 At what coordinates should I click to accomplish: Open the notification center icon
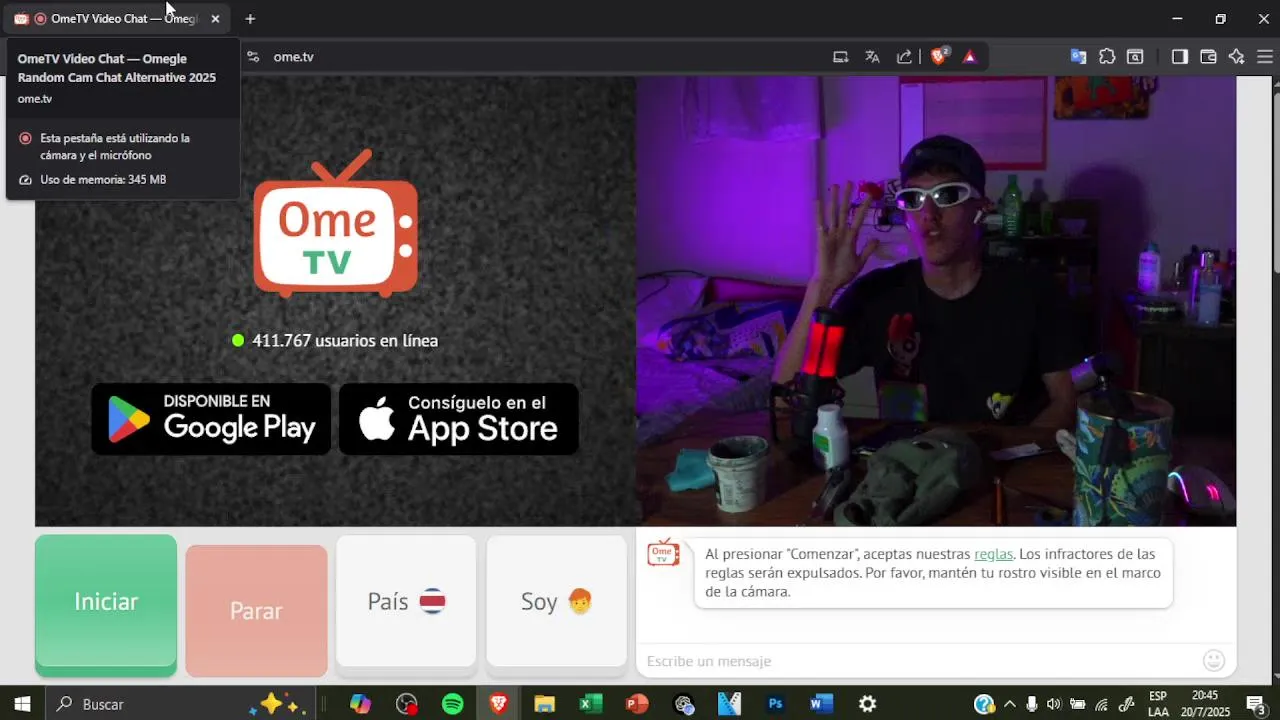pyautogui.click(x=1256, y=704)
